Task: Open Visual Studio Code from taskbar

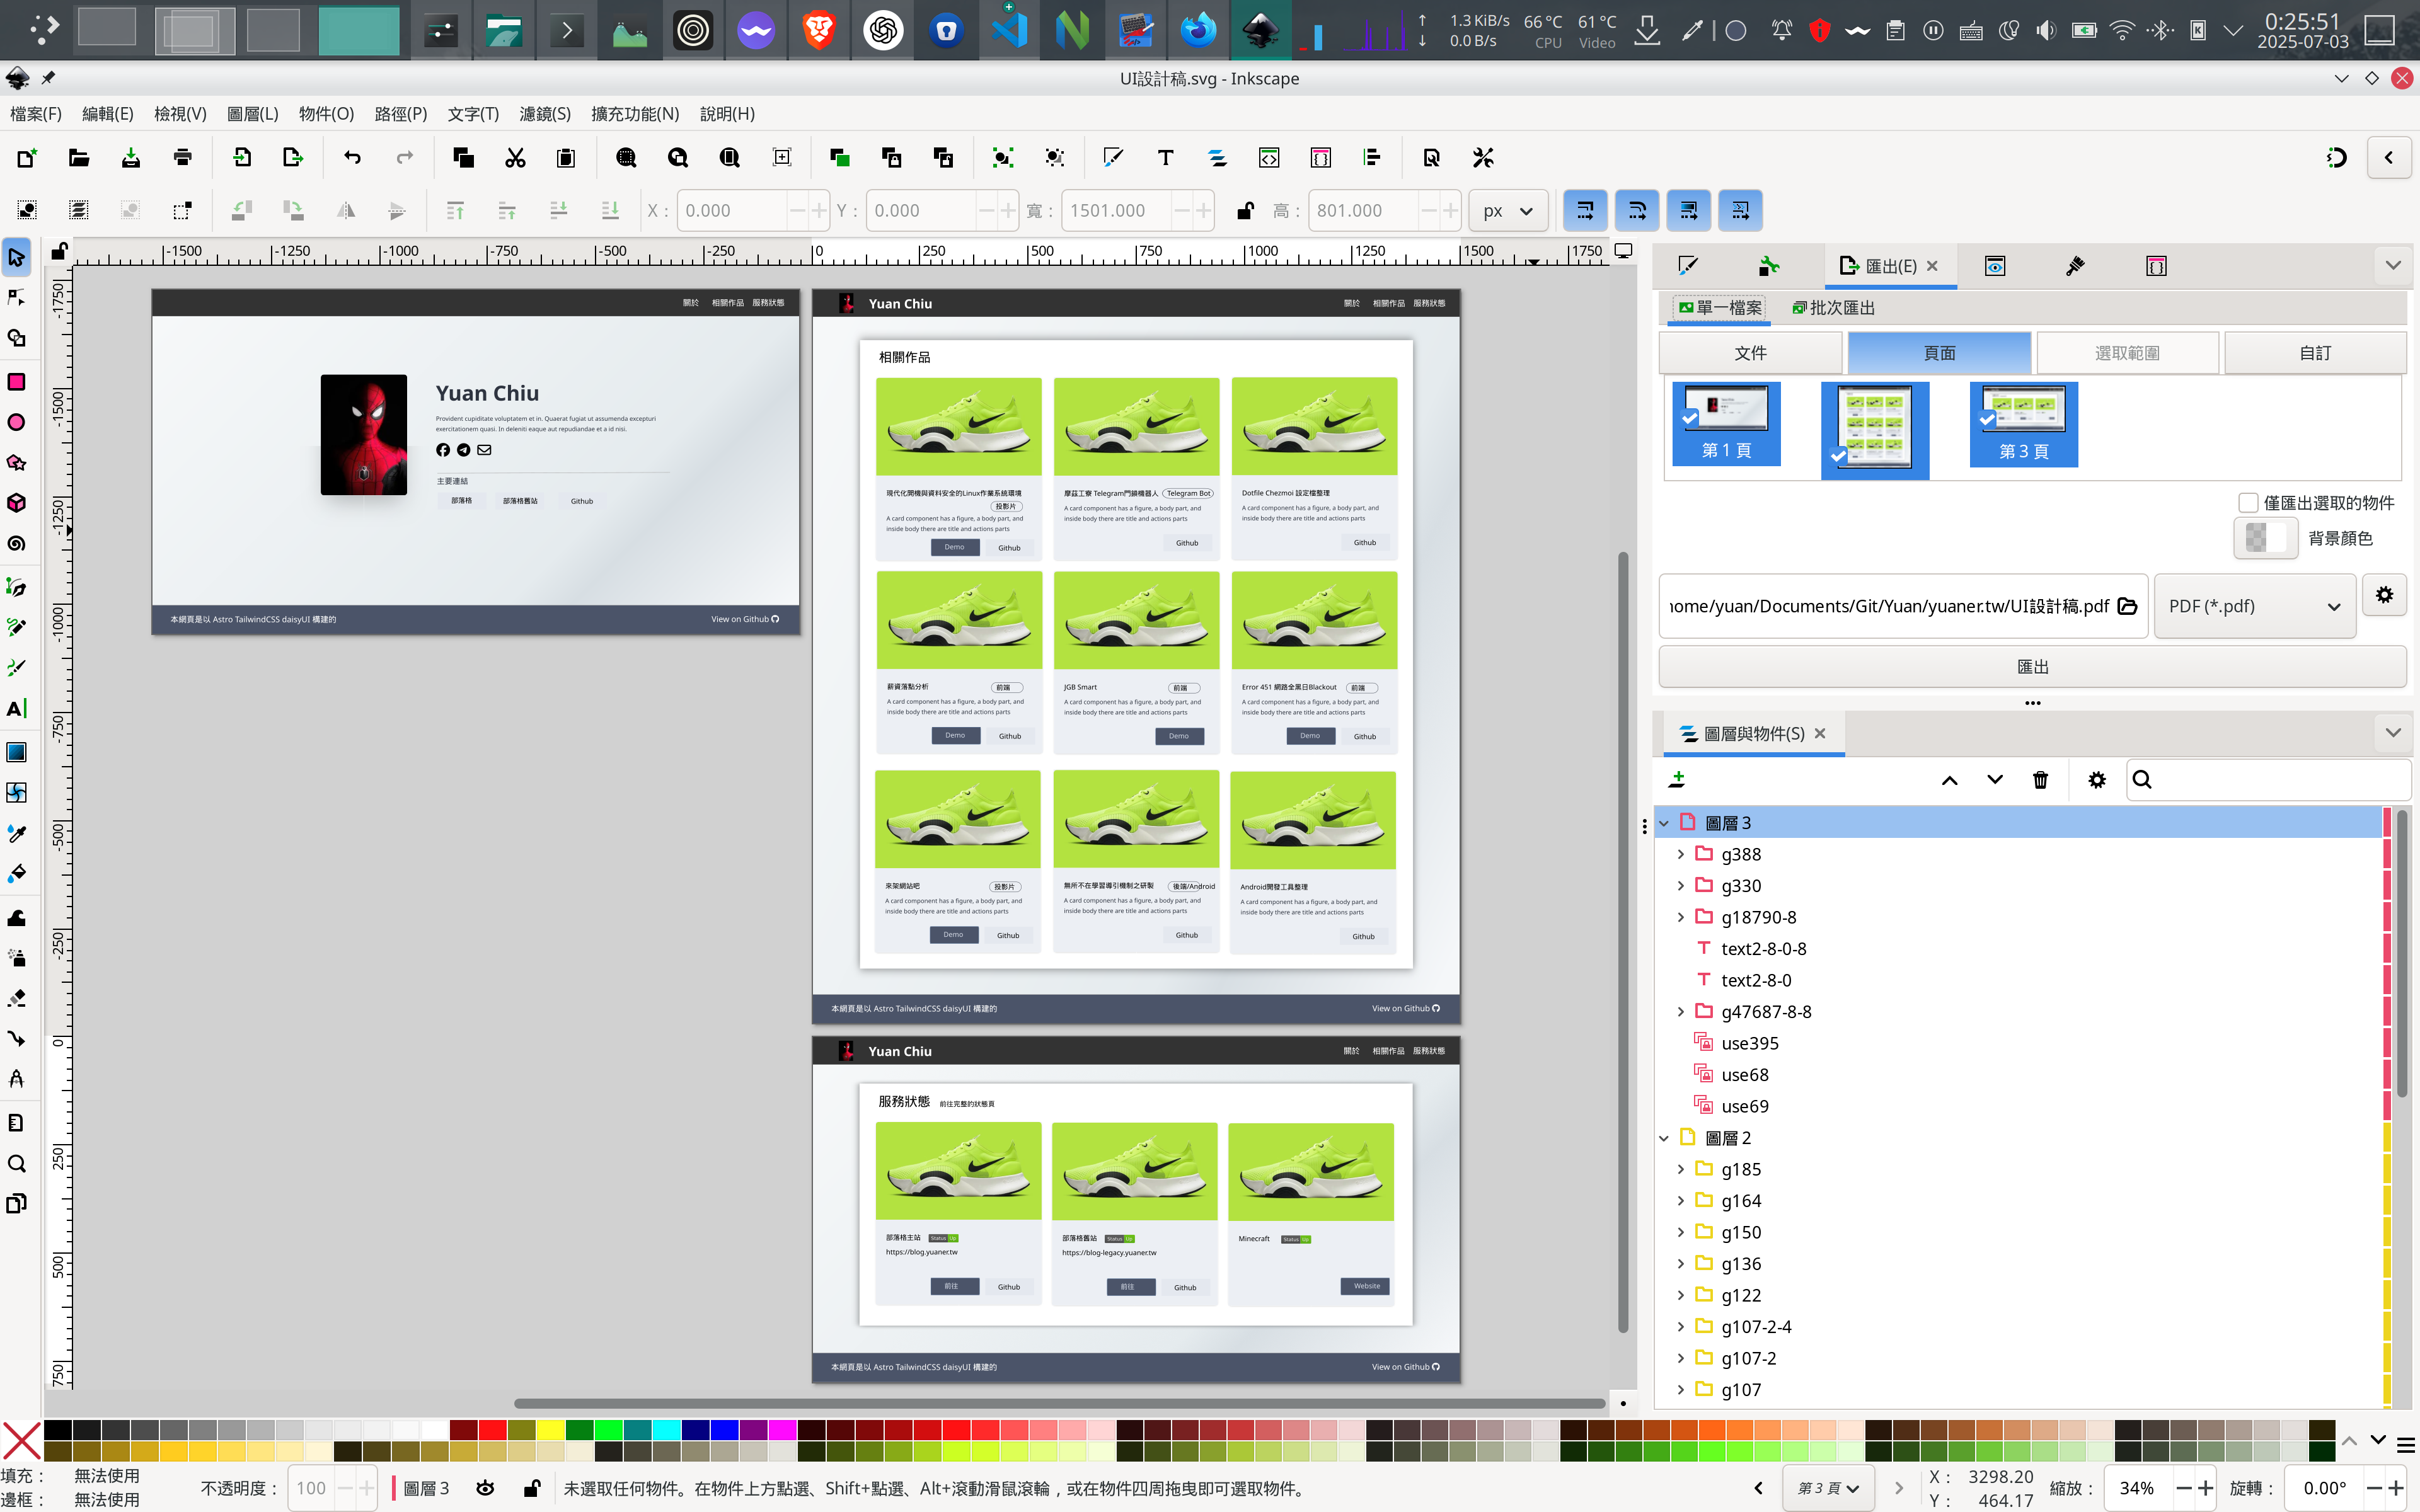Action: (1009, 31)
